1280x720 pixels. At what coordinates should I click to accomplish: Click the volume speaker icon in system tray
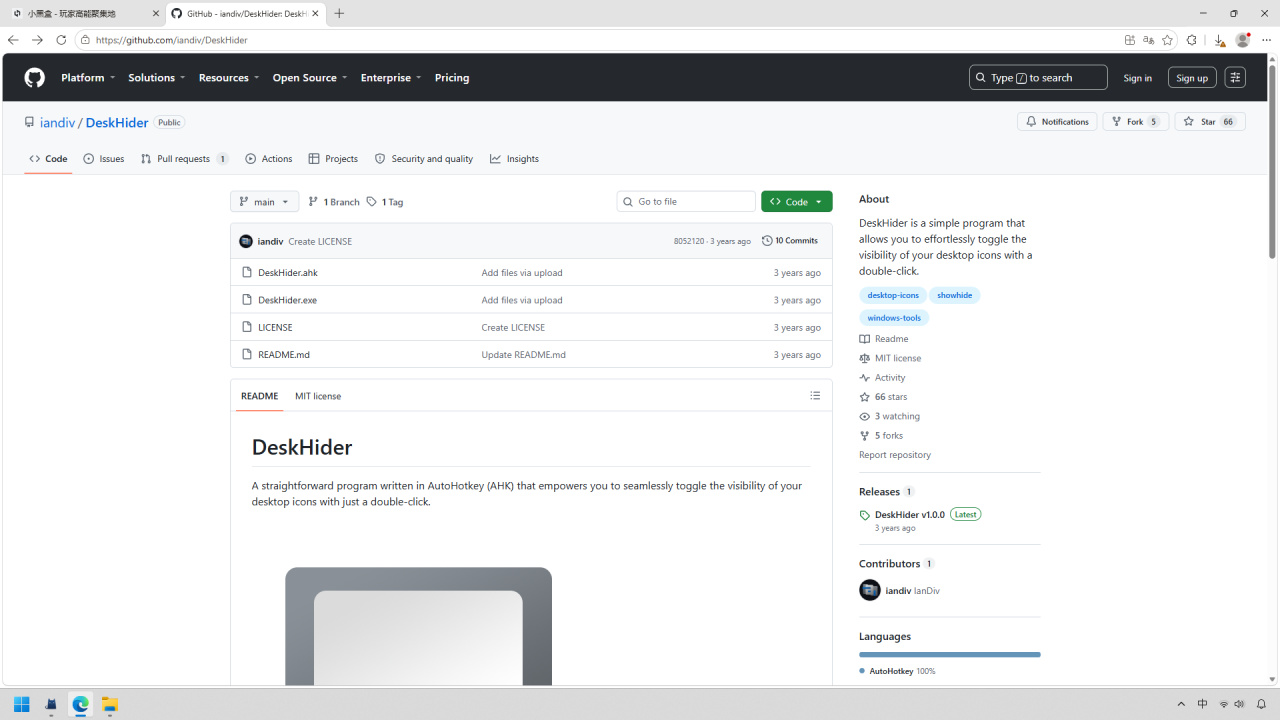tap(1240, 705)
